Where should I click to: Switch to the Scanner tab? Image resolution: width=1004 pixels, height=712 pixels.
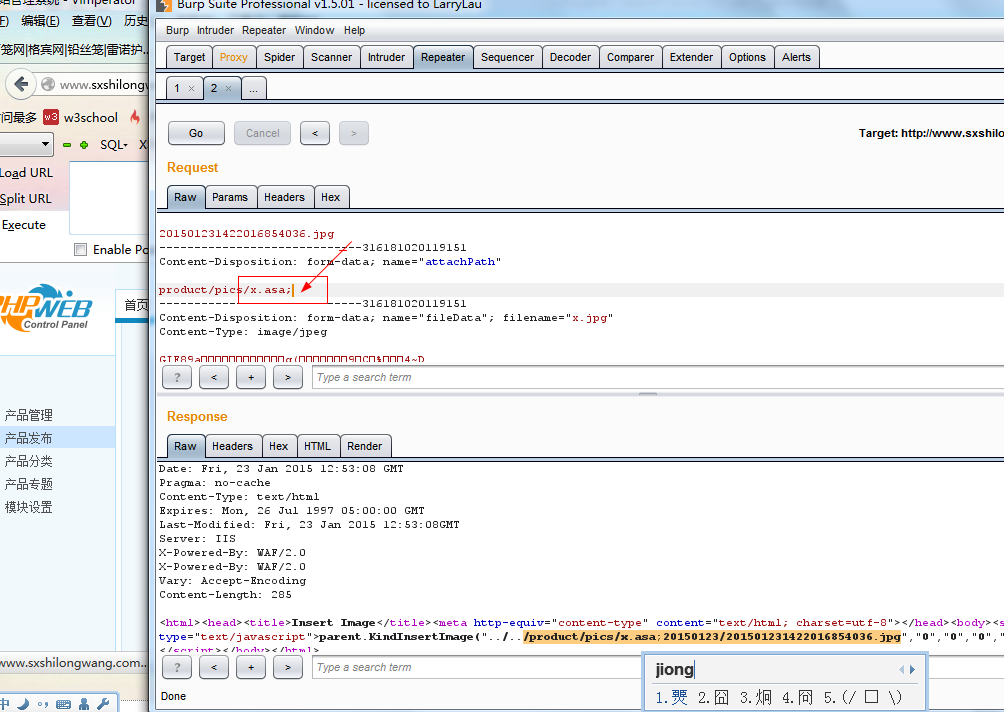pyautogui.click(x=332, y=57)
